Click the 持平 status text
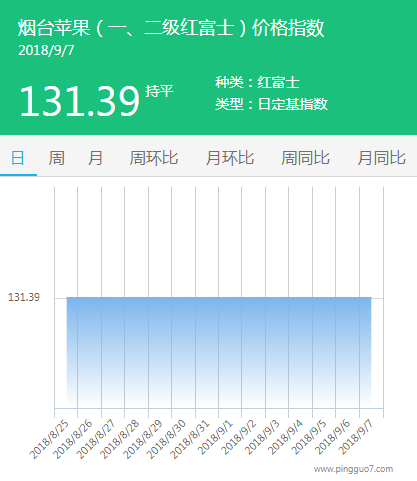The width and height of the screenshot is (417, 481). (159, 91)
